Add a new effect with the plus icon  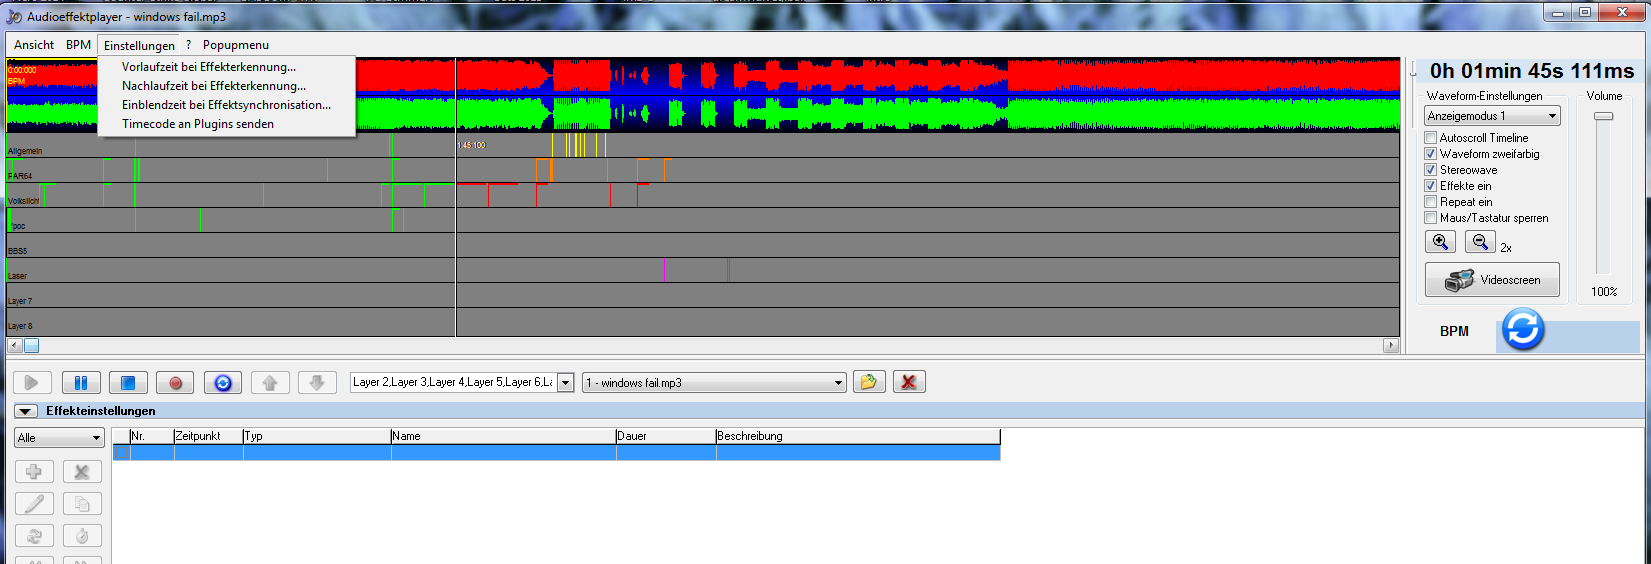coord(34,472)
